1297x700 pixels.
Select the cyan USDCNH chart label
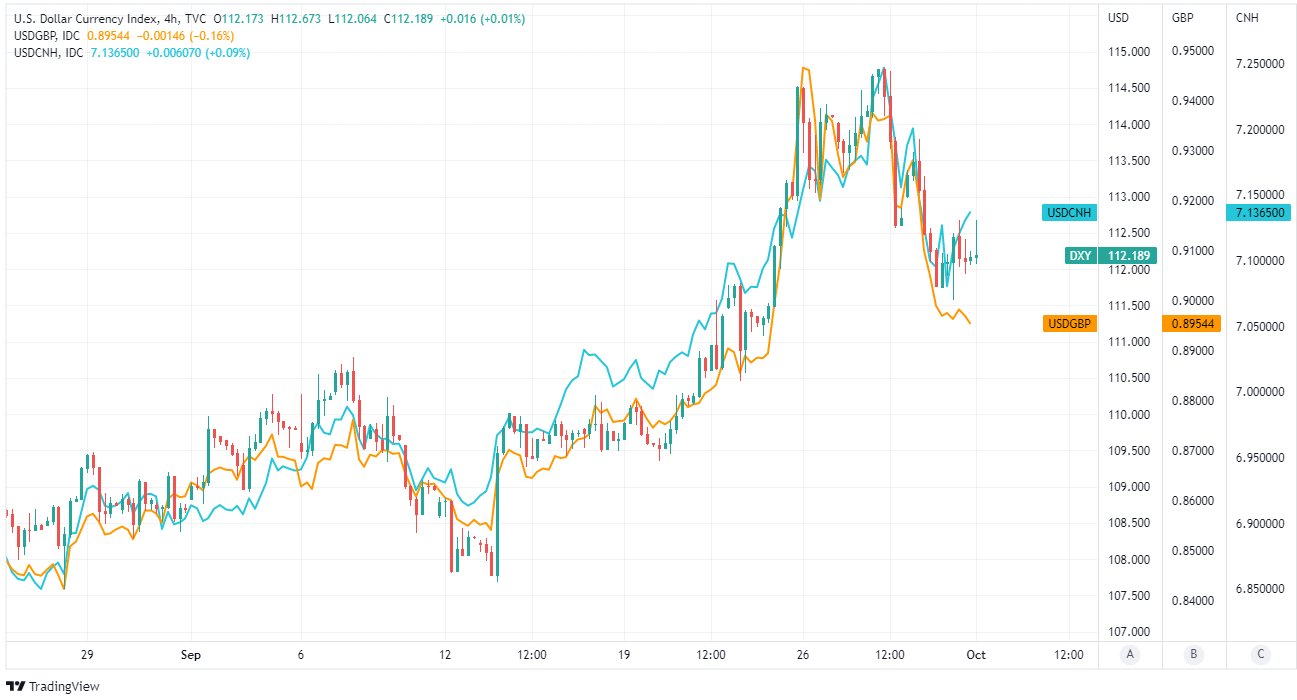click(x=1069, y=212)
